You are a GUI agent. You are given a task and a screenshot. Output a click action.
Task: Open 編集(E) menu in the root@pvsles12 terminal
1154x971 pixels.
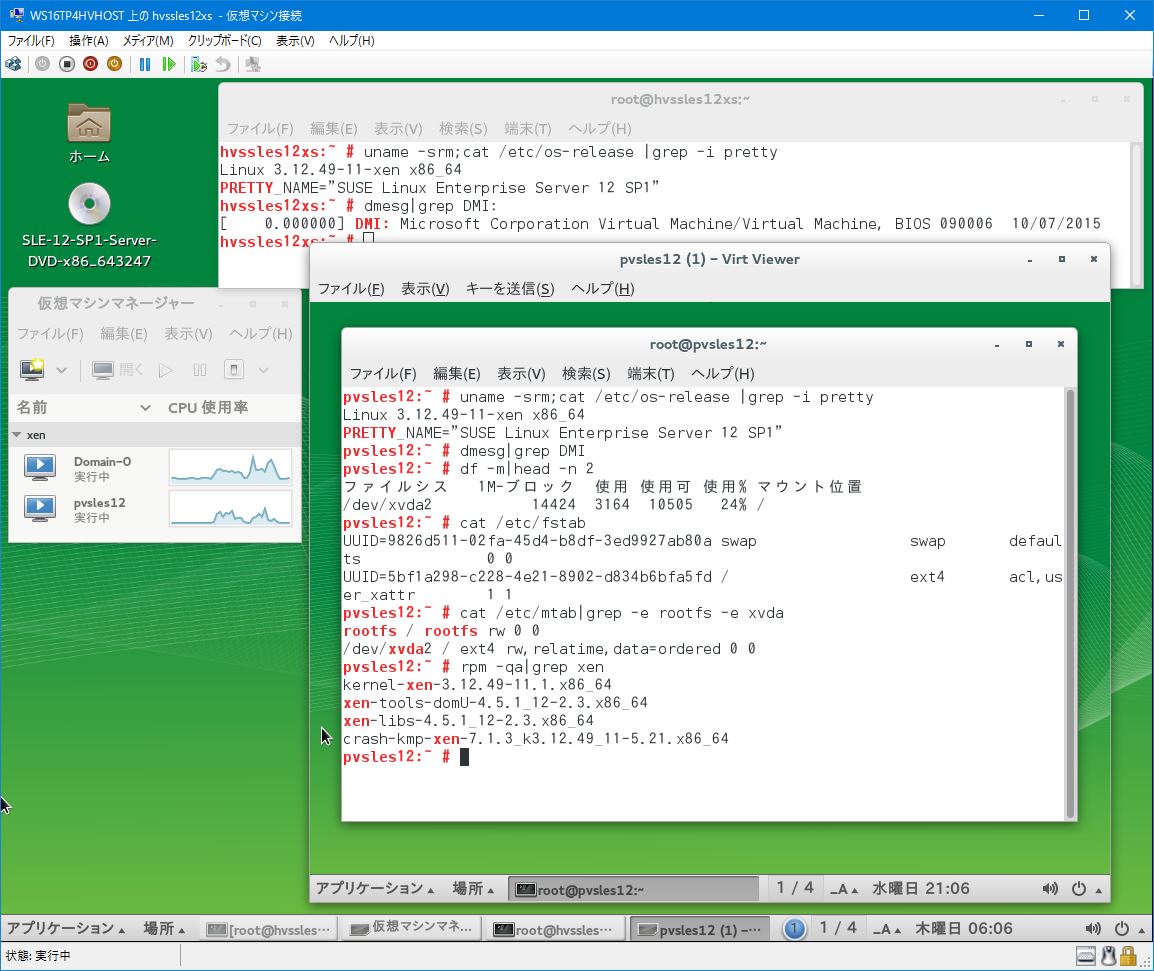(457, 374)
